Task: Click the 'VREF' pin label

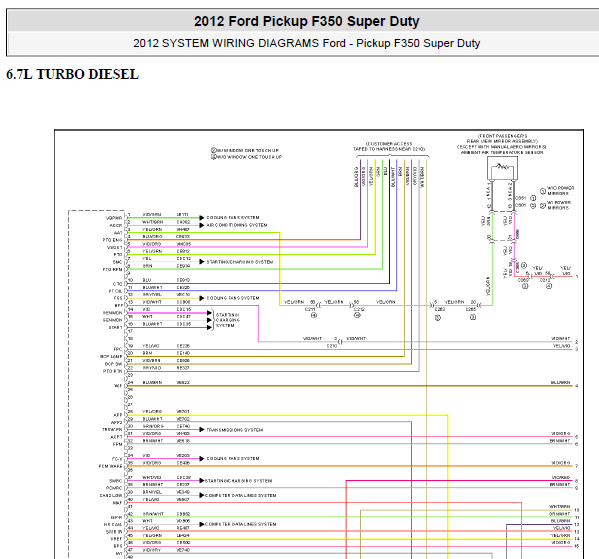Action: (x=117, y=539)
